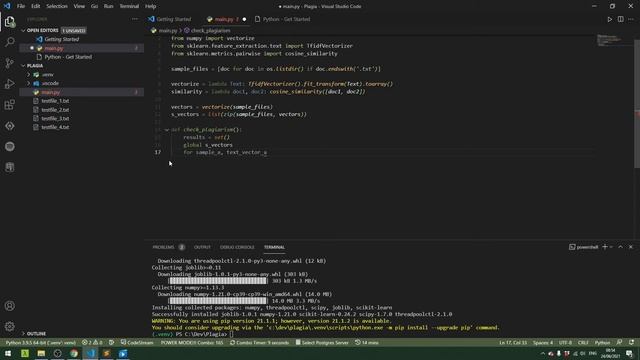
Task: Open the Explorer view in activity bar
Action: click(x=9, y=21)
